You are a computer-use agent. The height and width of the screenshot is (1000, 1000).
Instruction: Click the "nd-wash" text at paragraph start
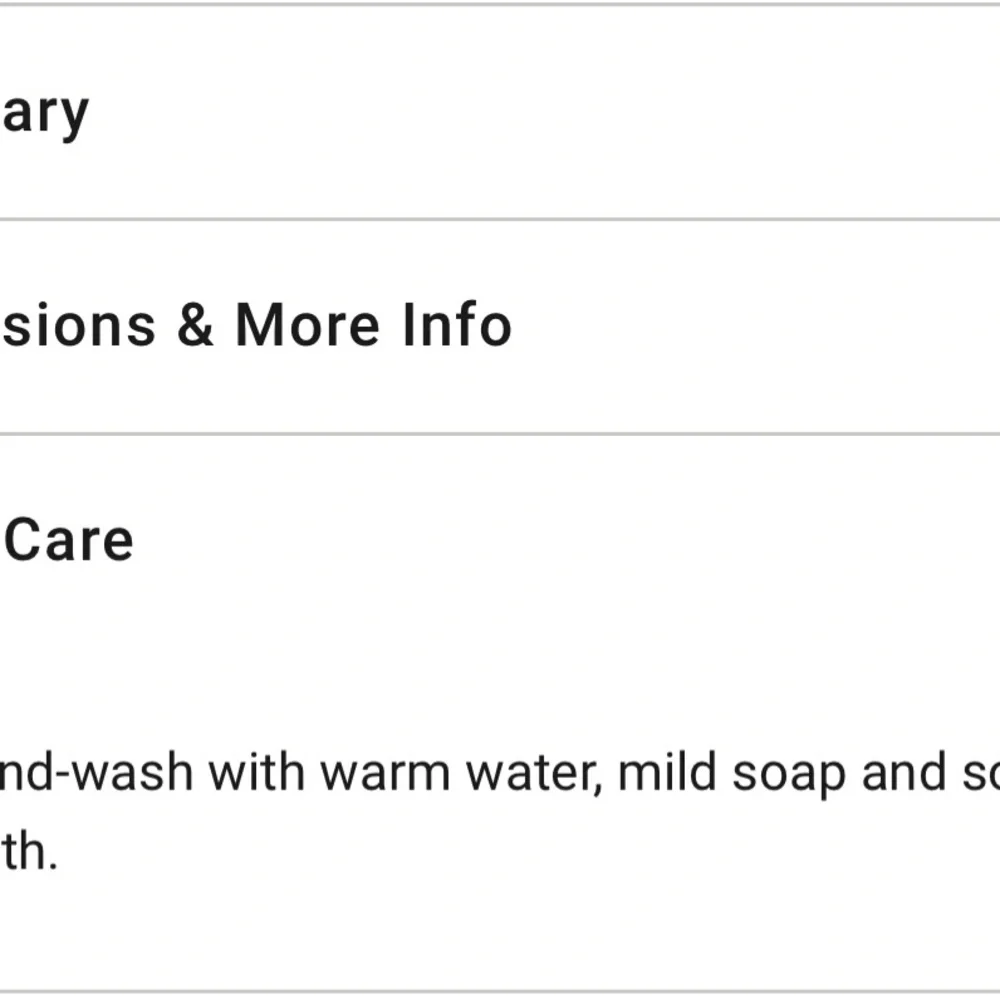(96, 773)
